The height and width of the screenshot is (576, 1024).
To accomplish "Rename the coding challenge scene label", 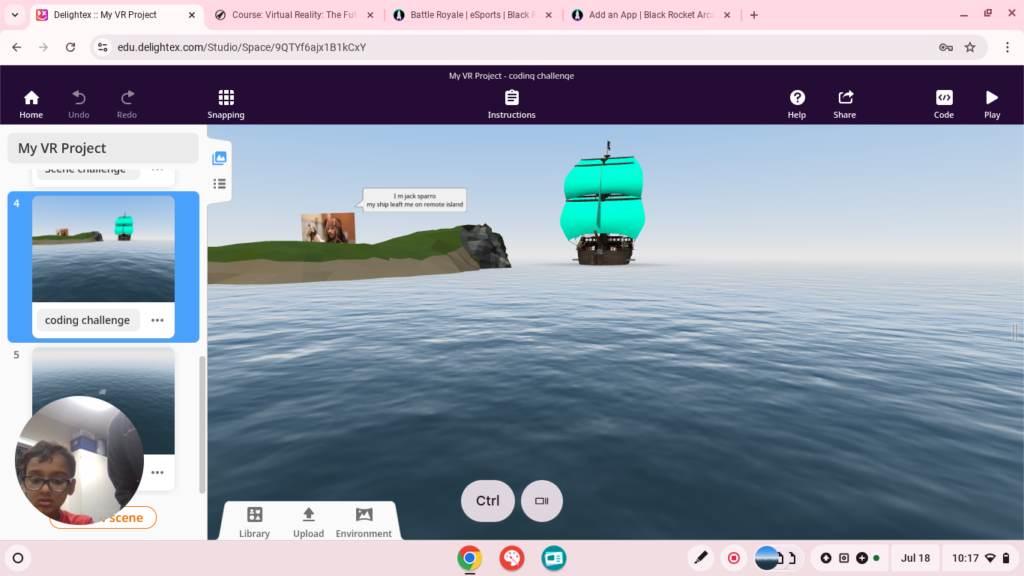I will (88, 320).
